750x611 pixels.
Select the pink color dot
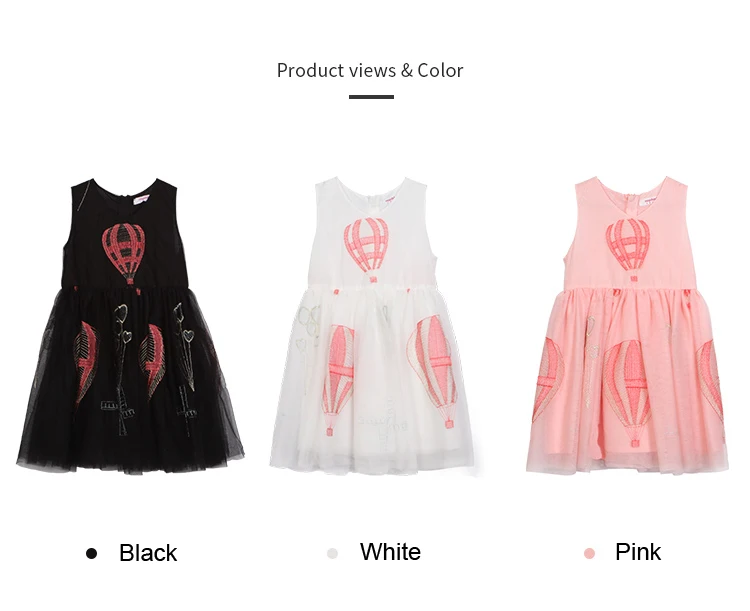click(x=589, y=553)
